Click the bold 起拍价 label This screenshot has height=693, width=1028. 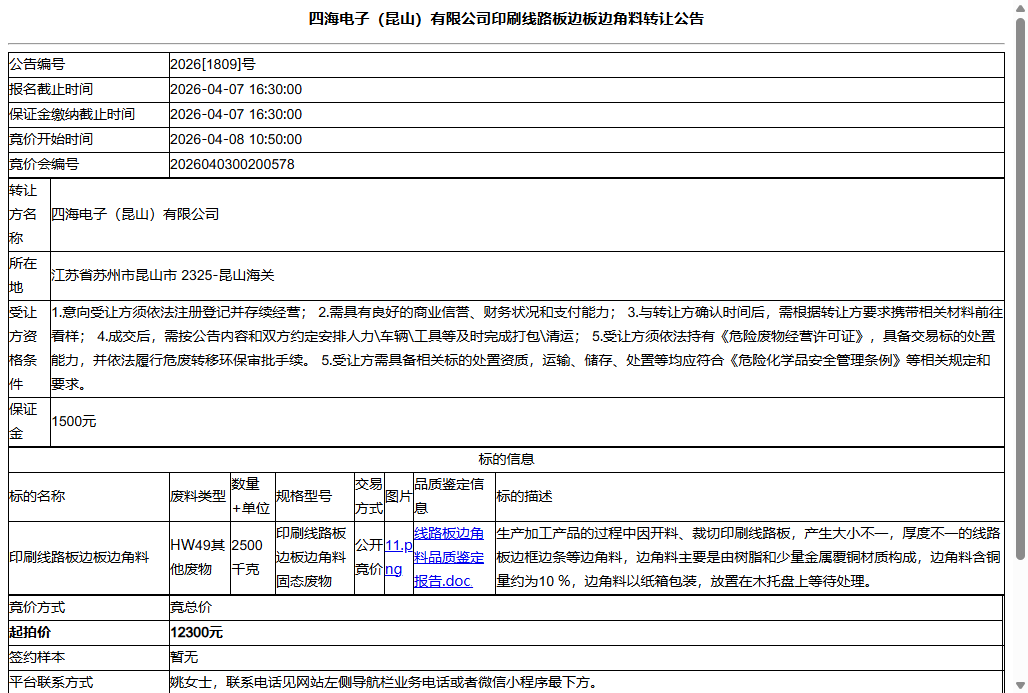(30, 633)
